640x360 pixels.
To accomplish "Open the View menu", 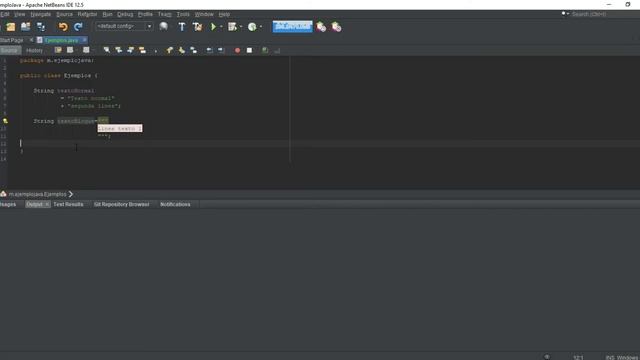I will coord(20,14).
